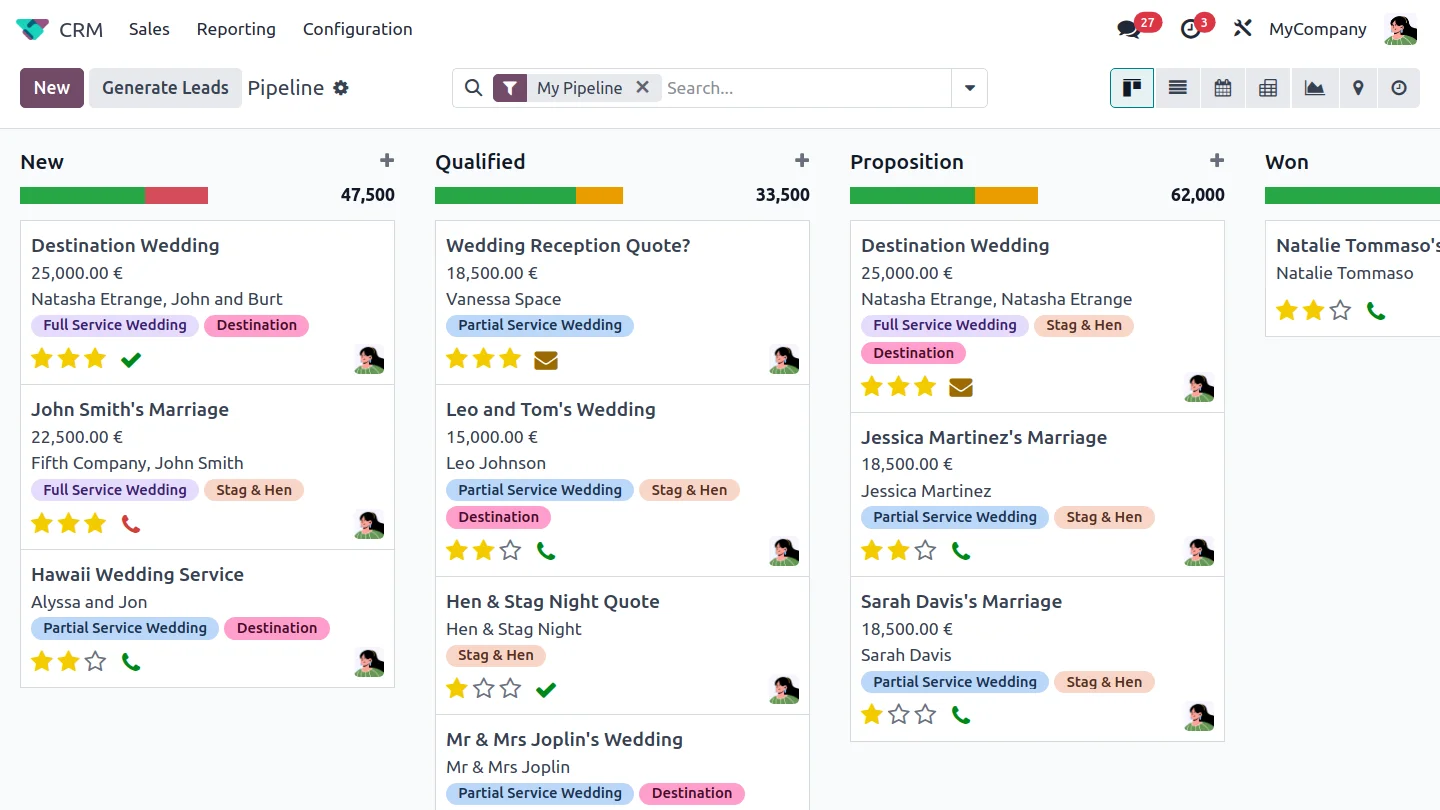Click Generate Leads button

[x=165, y=88]
